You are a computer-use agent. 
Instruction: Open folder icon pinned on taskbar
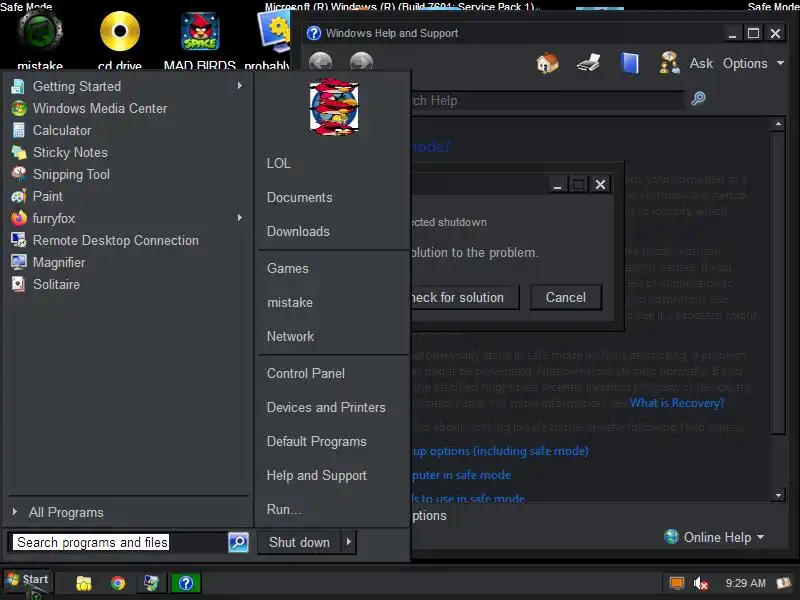click(x=84, y=583)
